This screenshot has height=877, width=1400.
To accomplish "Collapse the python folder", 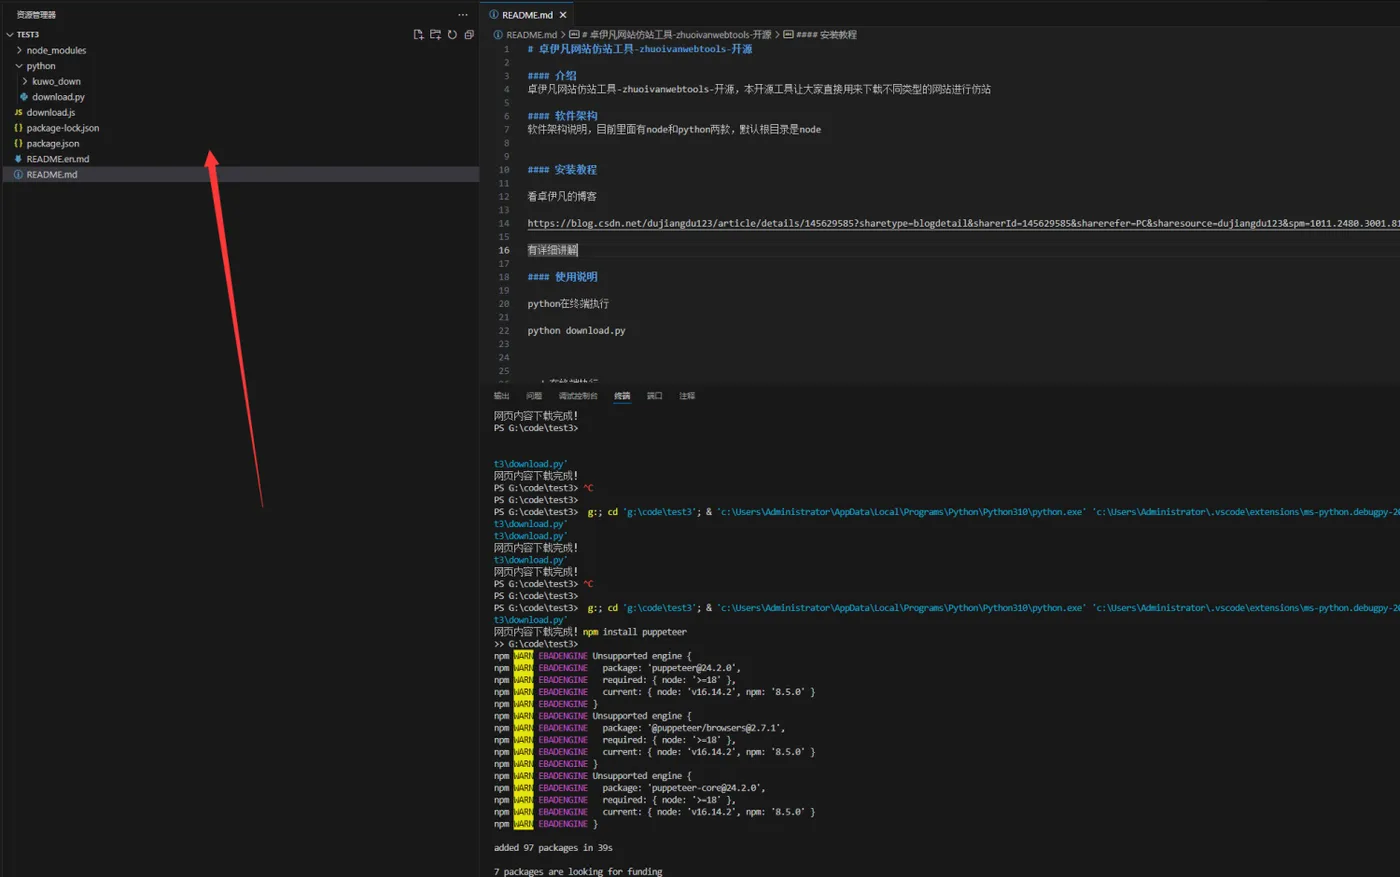I will (x=40, y=66).
